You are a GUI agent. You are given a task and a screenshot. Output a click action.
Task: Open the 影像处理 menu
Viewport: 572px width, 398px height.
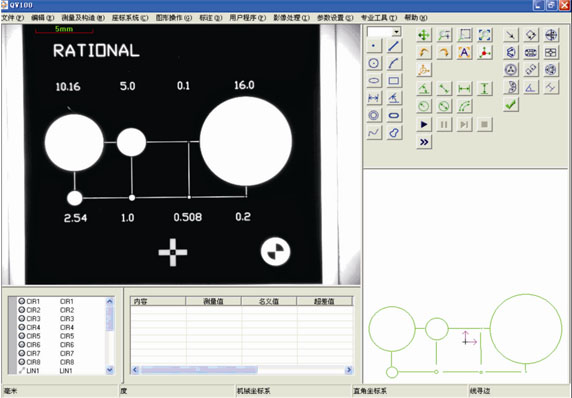coord(291,18)
